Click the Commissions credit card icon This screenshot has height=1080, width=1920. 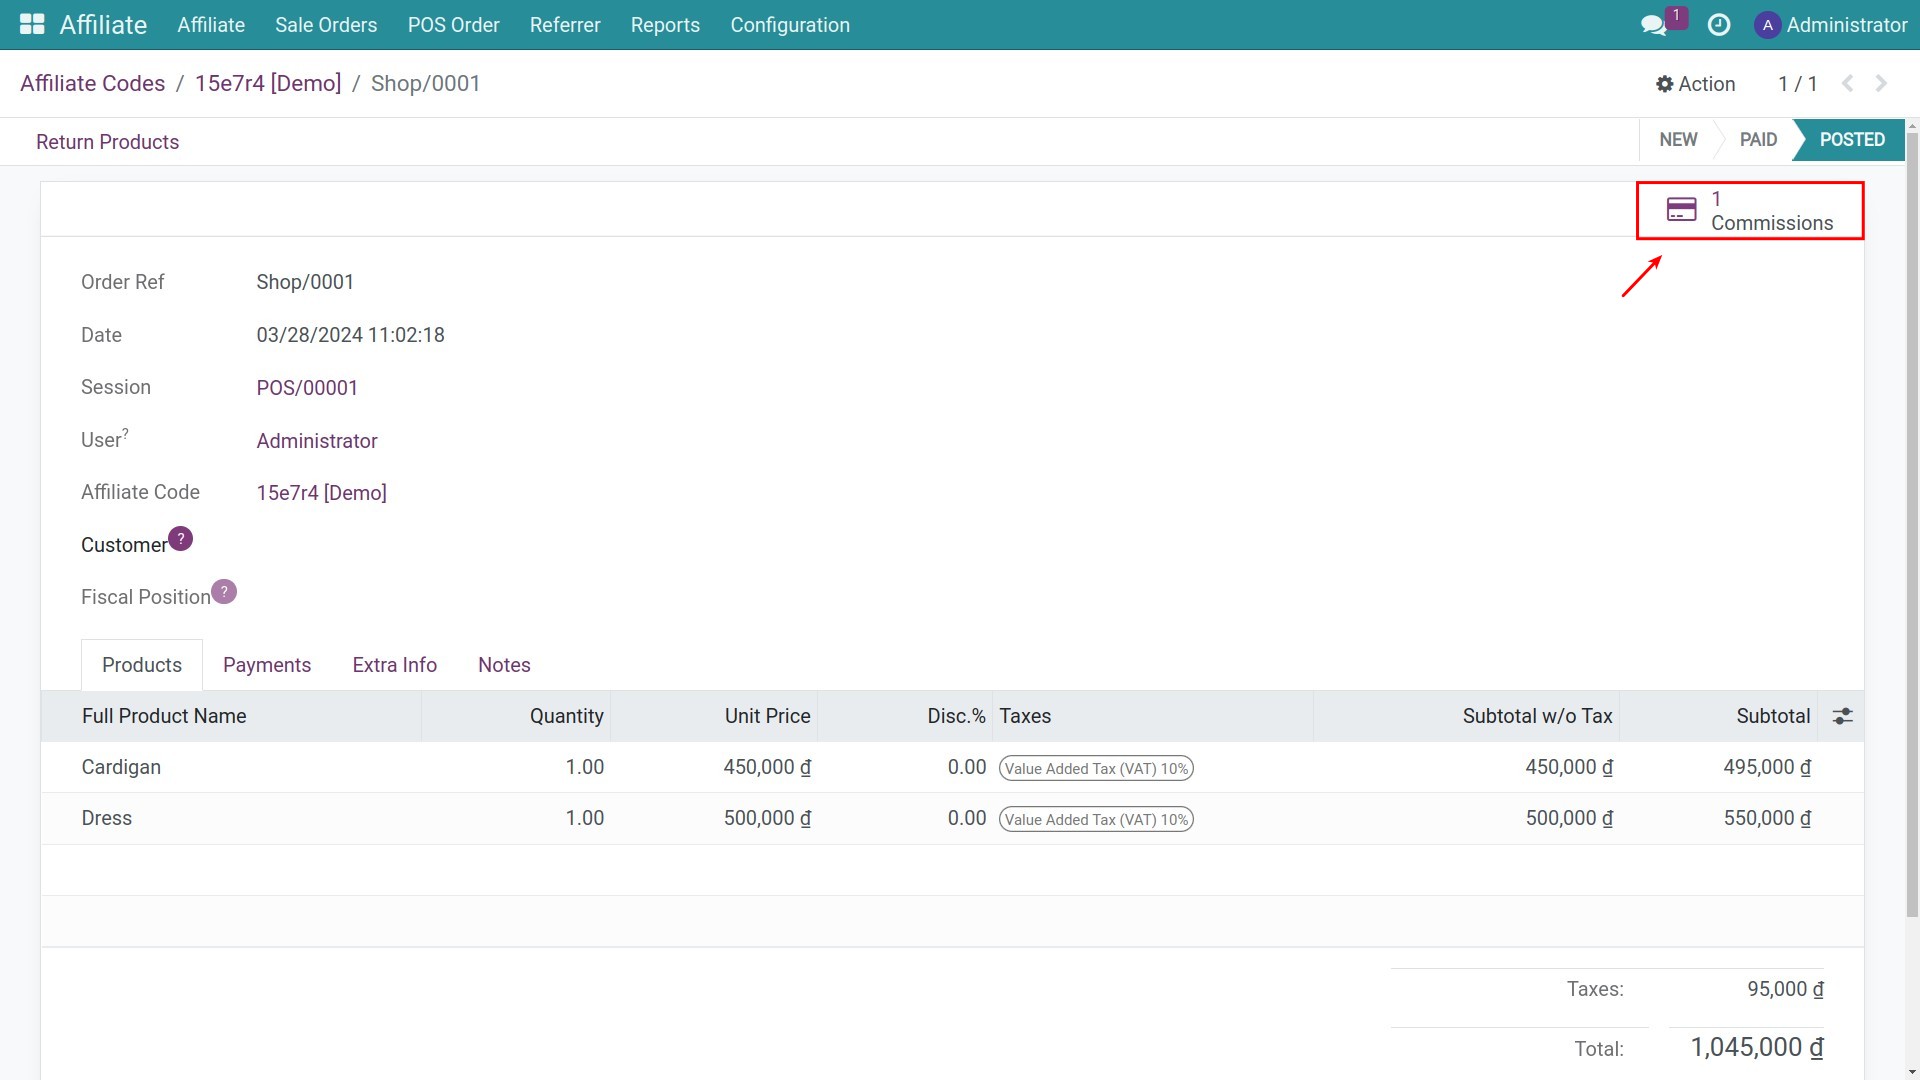click(1681, 210)
